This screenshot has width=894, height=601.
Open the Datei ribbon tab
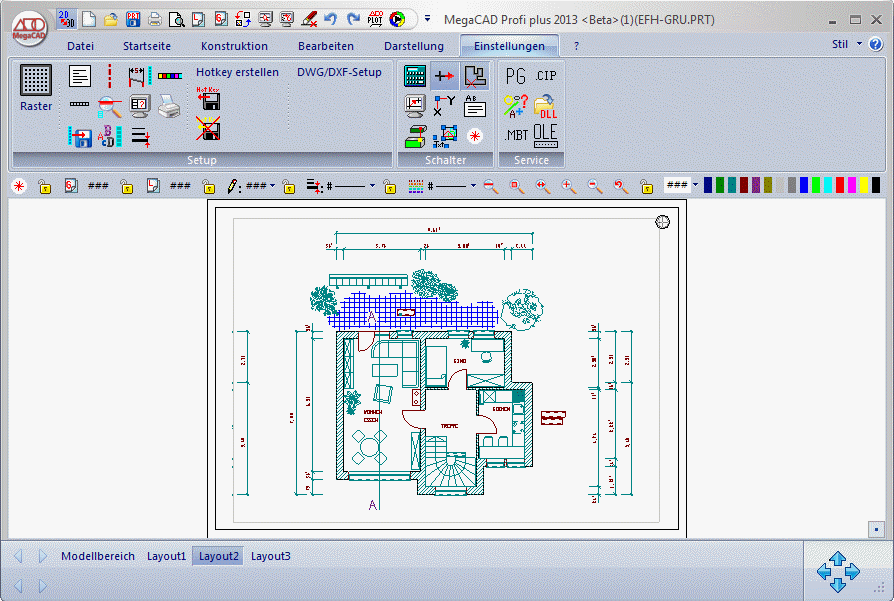(x=80, y=46)
